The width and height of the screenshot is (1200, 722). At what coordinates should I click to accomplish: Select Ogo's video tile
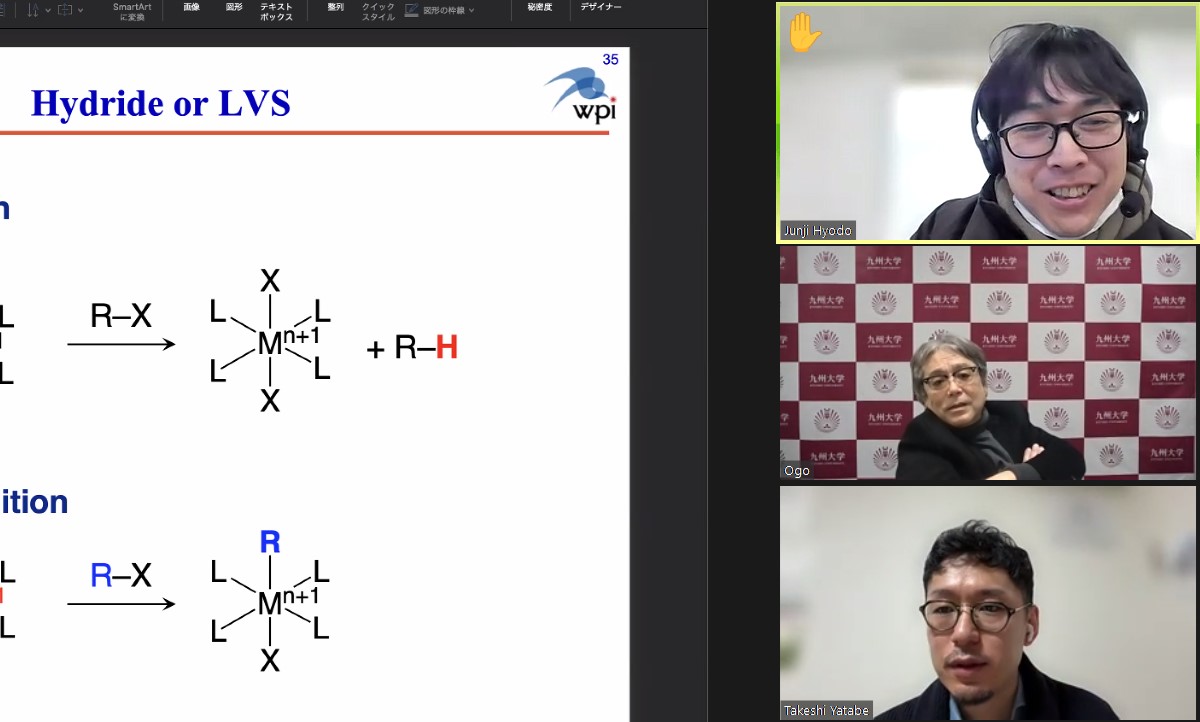(987, 364)
